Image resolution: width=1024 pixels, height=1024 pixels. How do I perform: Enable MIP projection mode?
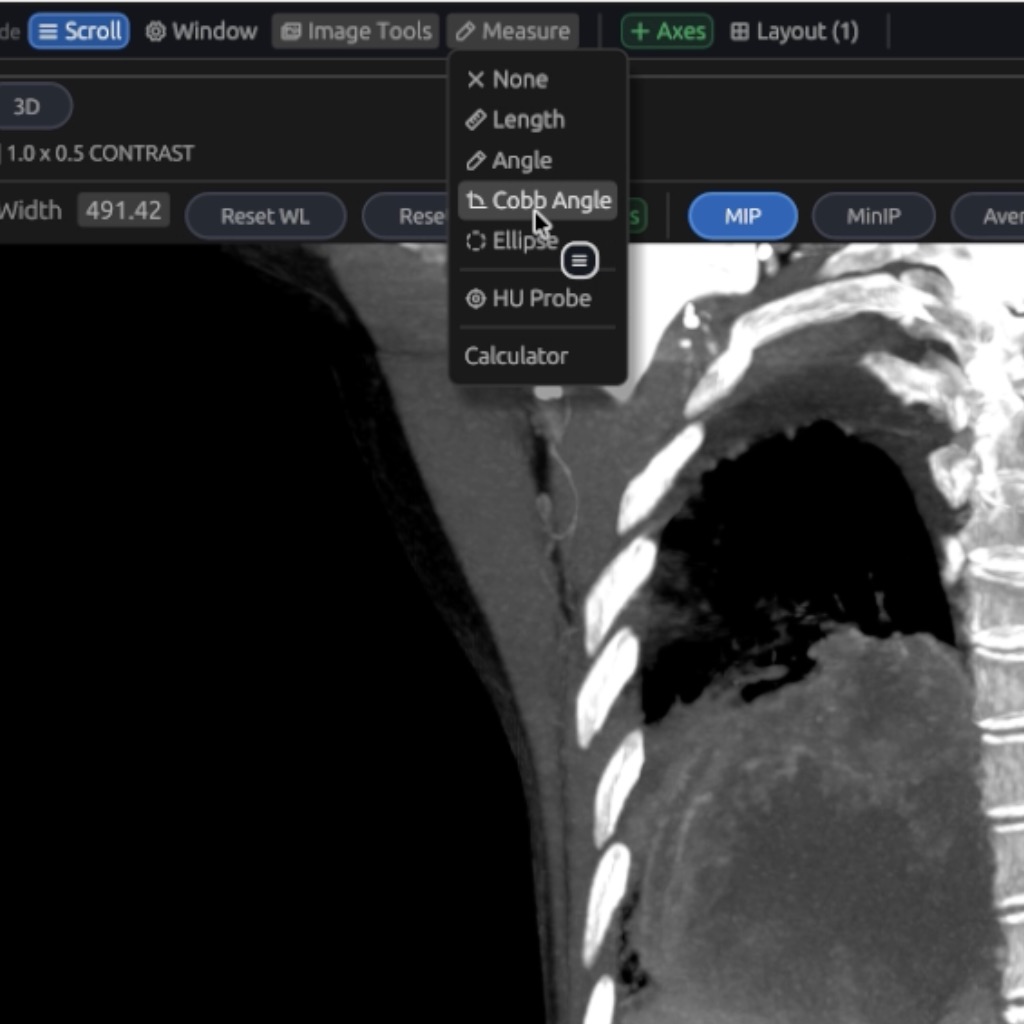[x=743, y=216]
